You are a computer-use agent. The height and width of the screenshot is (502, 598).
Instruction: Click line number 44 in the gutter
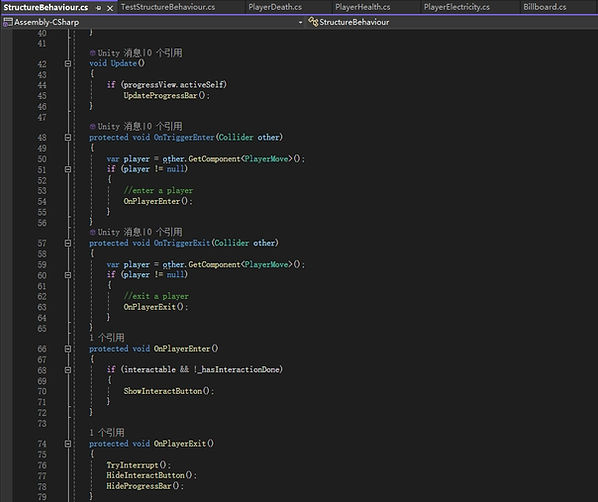[42, 85]
